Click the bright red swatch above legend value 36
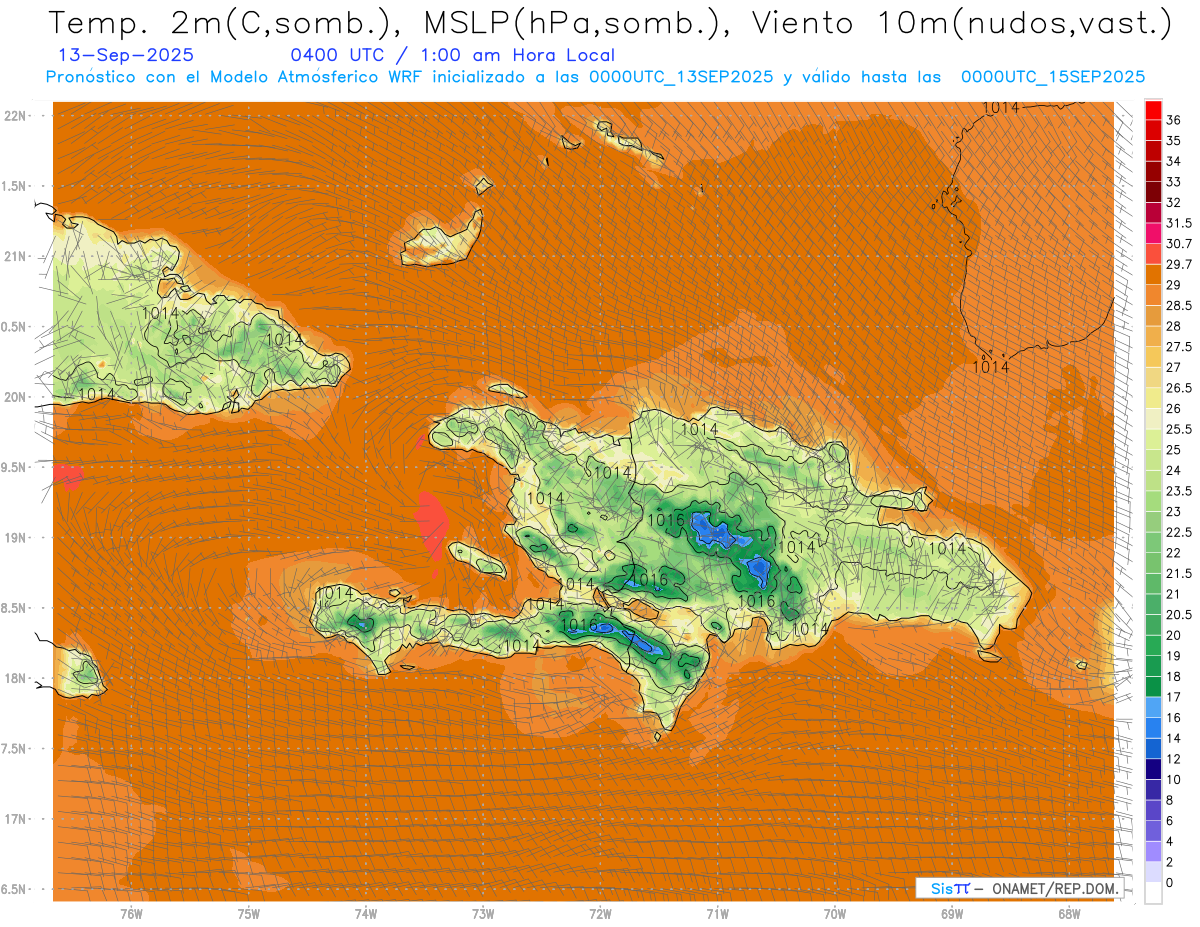 pos(1153,110)
